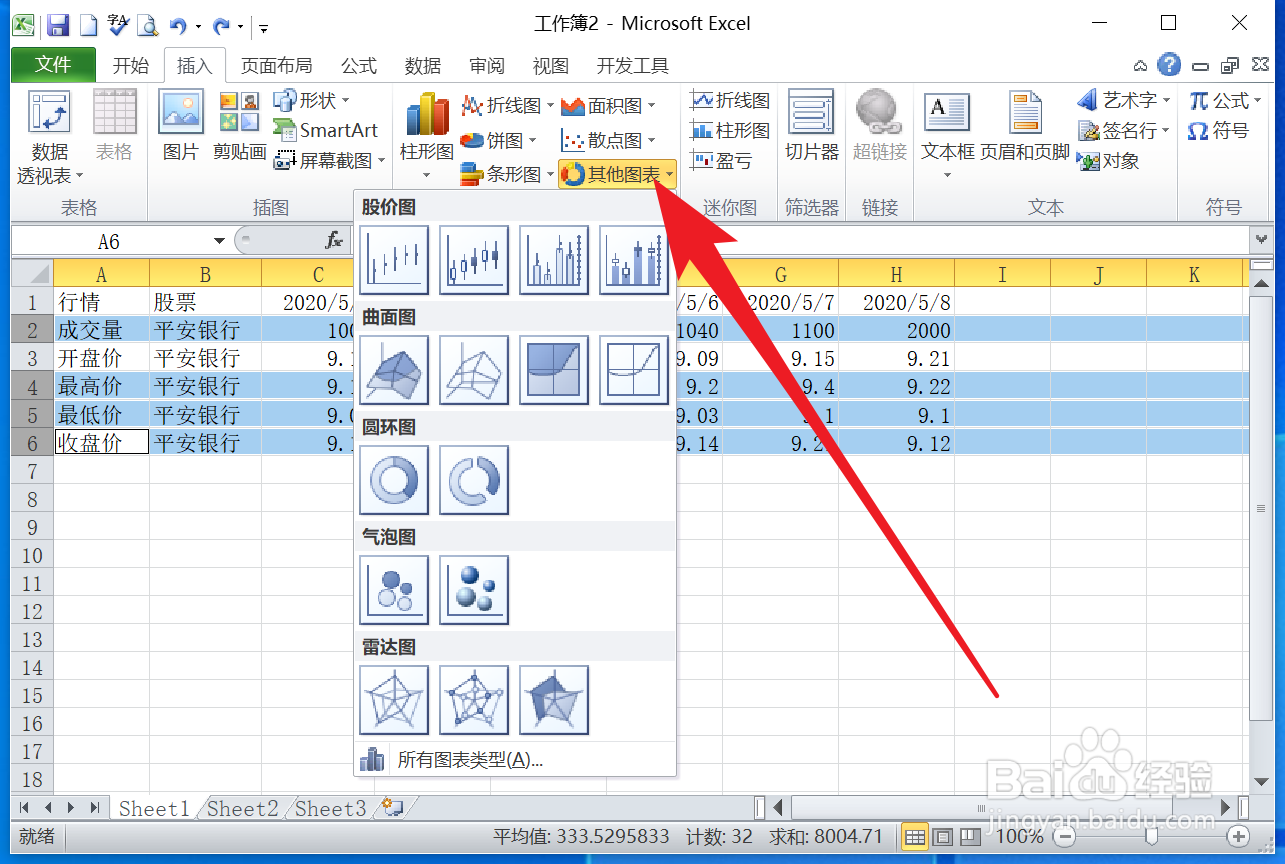Image resolution: width=1285 pixels, height=864 pixels.
Task: Open the File (文件) tab
Action: pyautogui.click(x=54, y=65)
